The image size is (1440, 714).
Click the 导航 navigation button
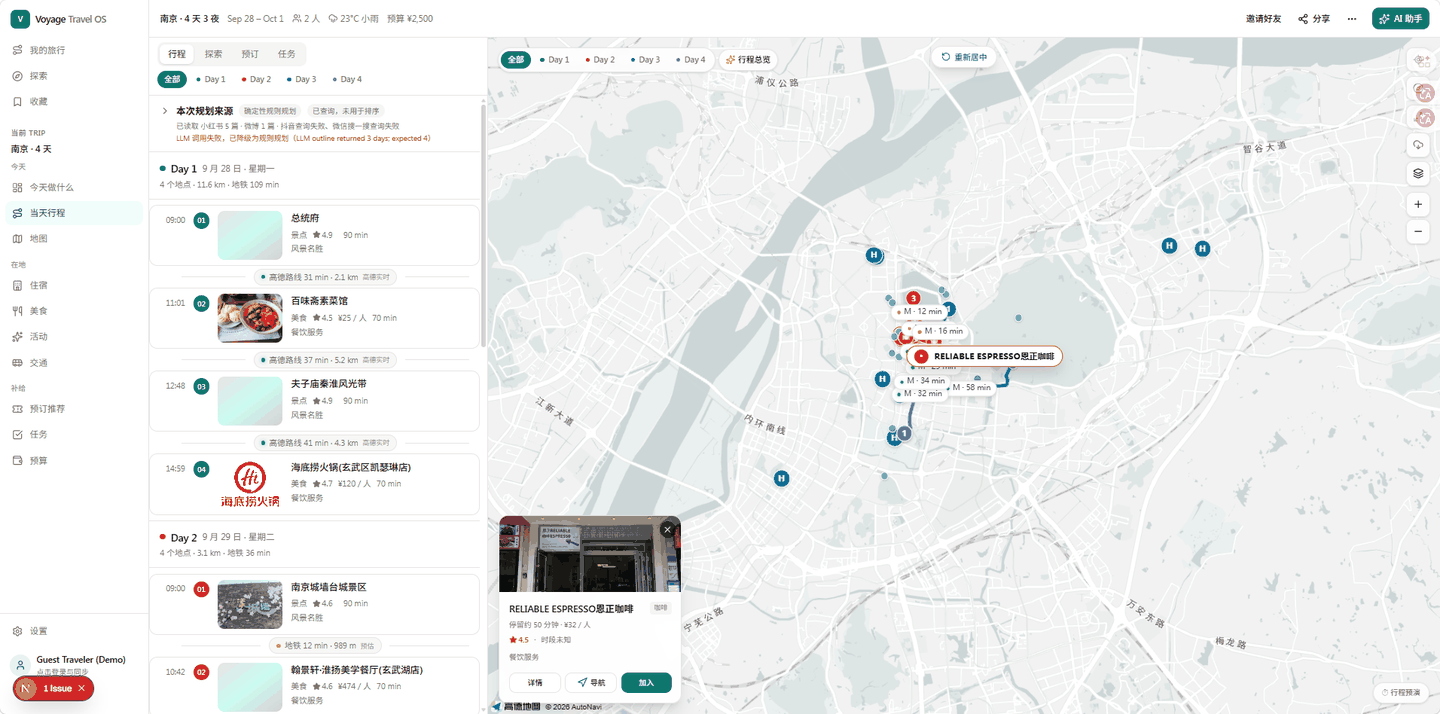click(591, 683)
